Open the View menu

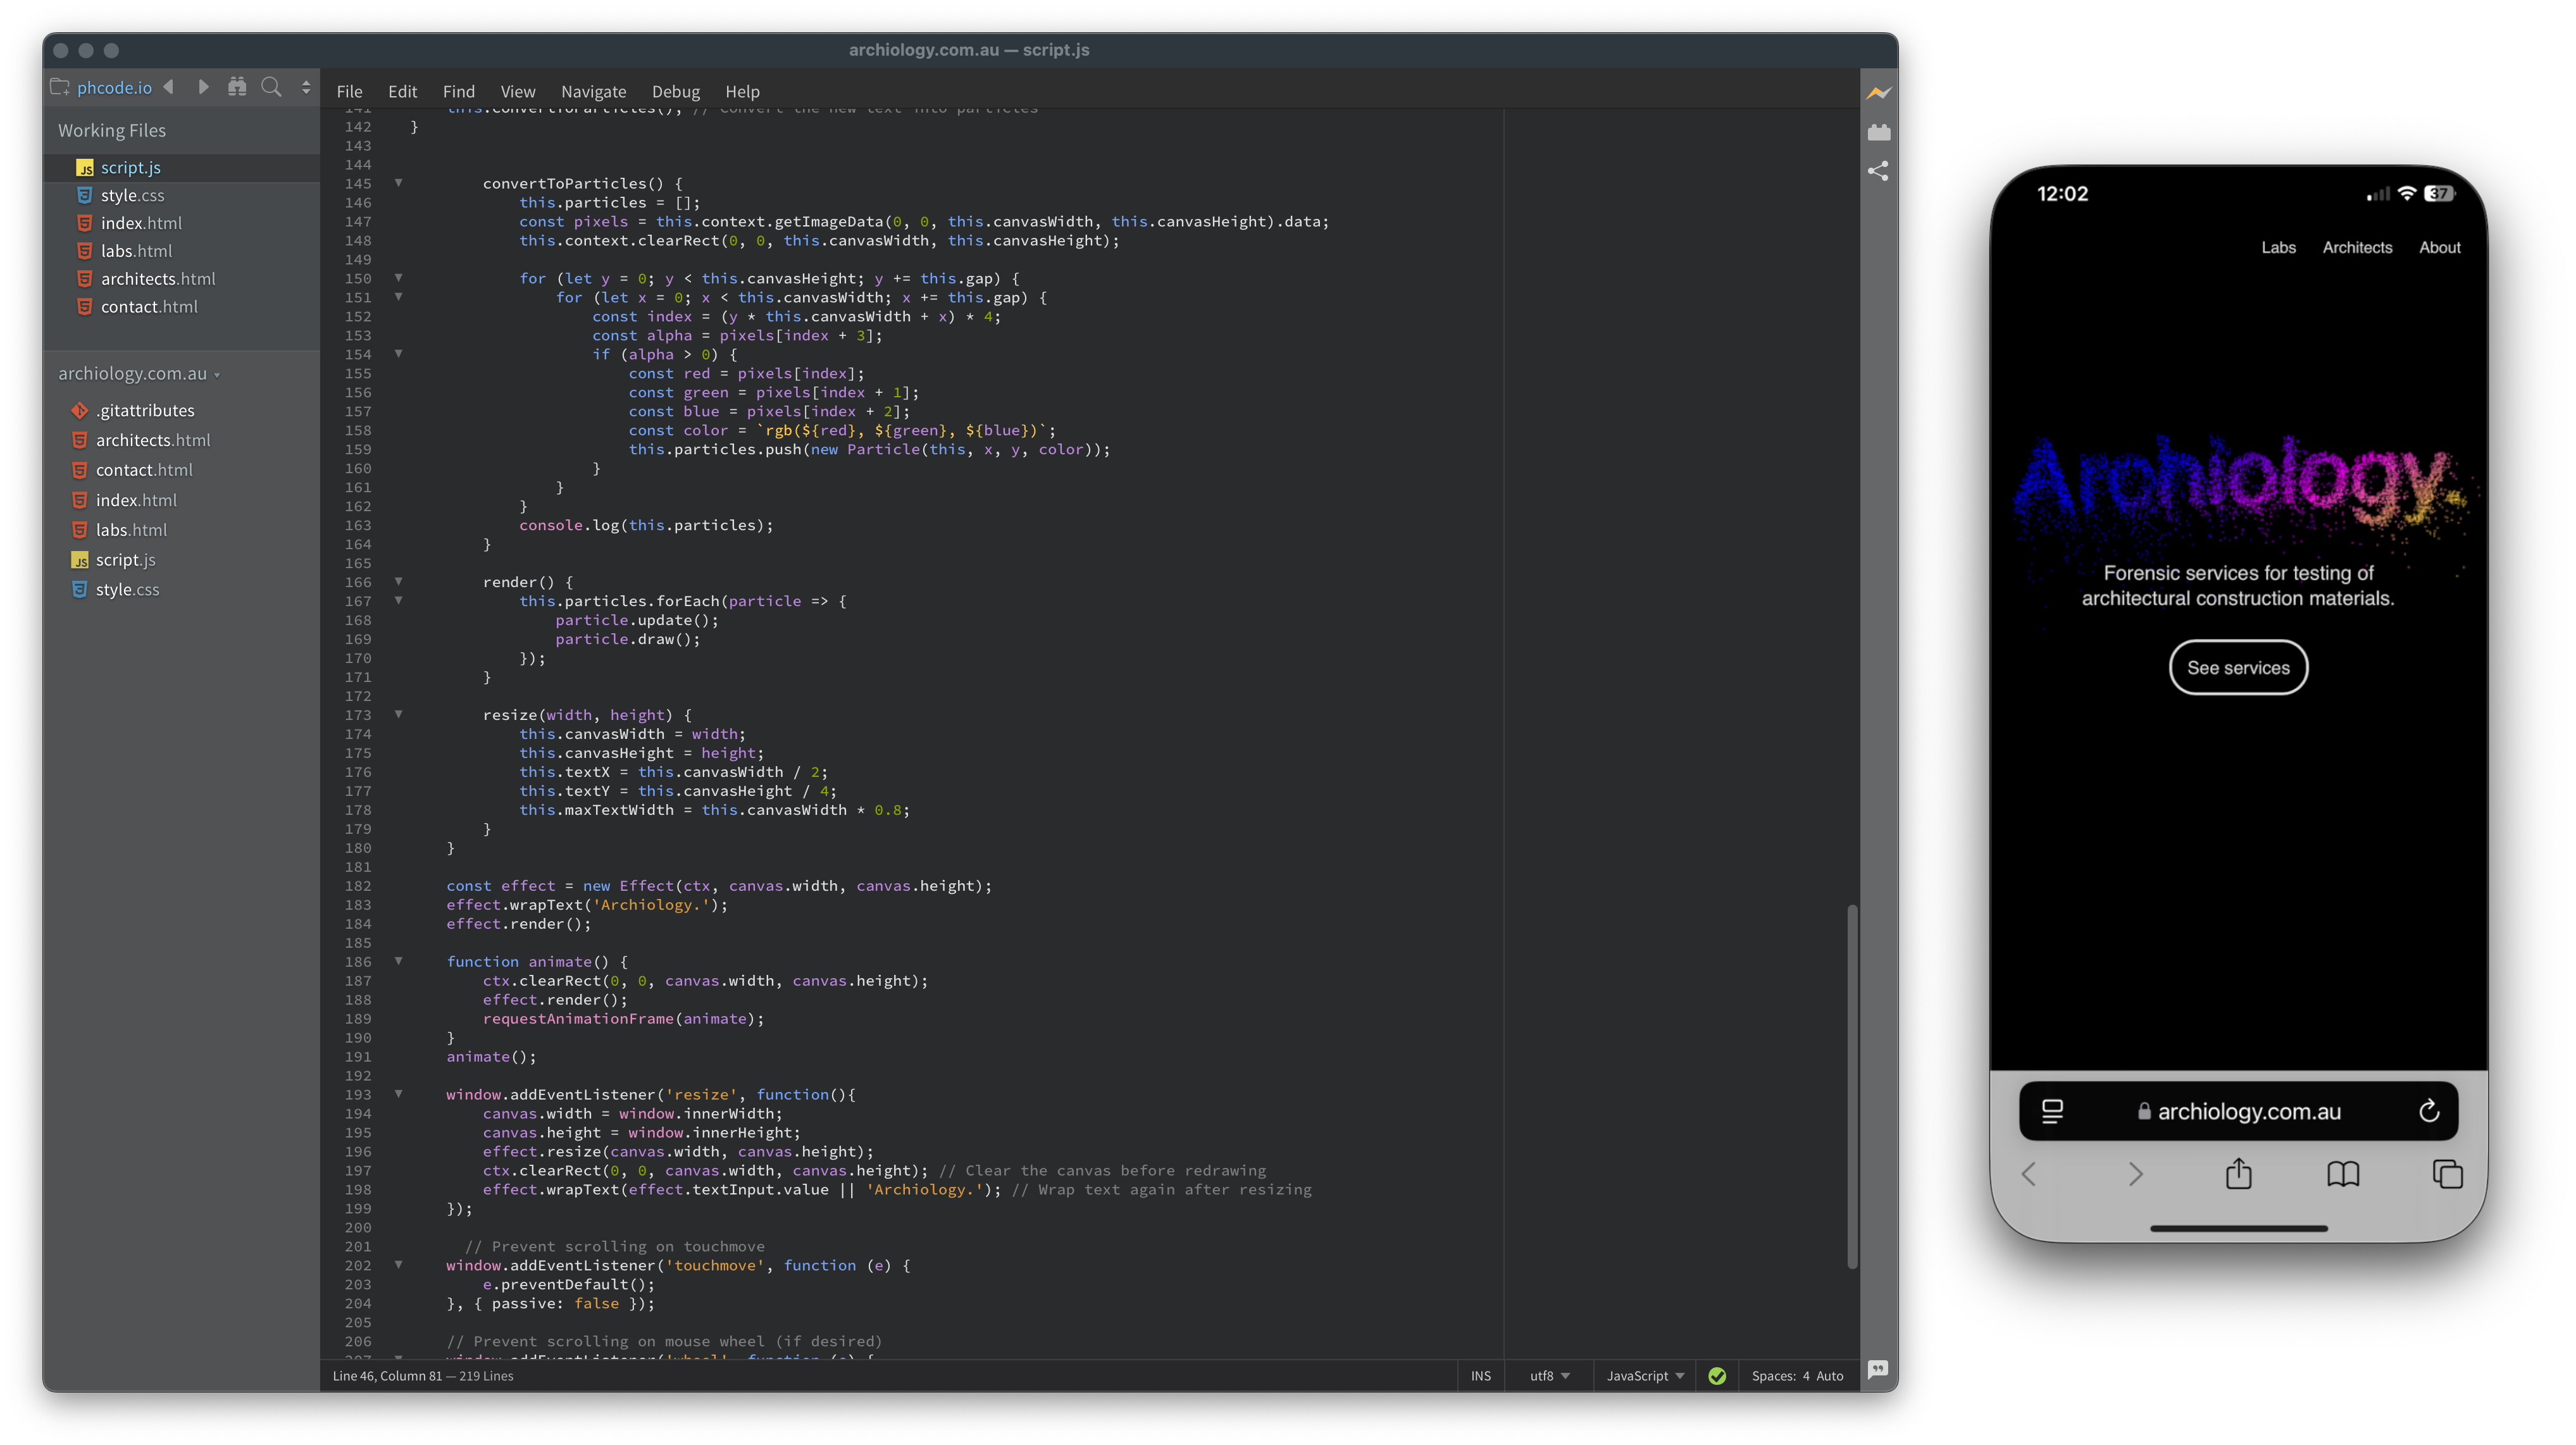click(x=517, y=91)
